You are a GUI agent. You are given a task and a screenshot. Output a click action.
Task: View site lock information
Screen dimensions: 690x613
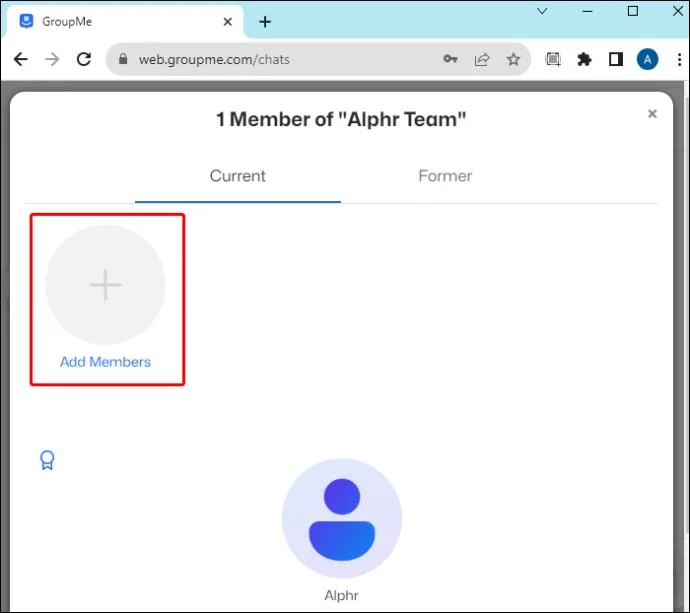click(x=123, y=59)
